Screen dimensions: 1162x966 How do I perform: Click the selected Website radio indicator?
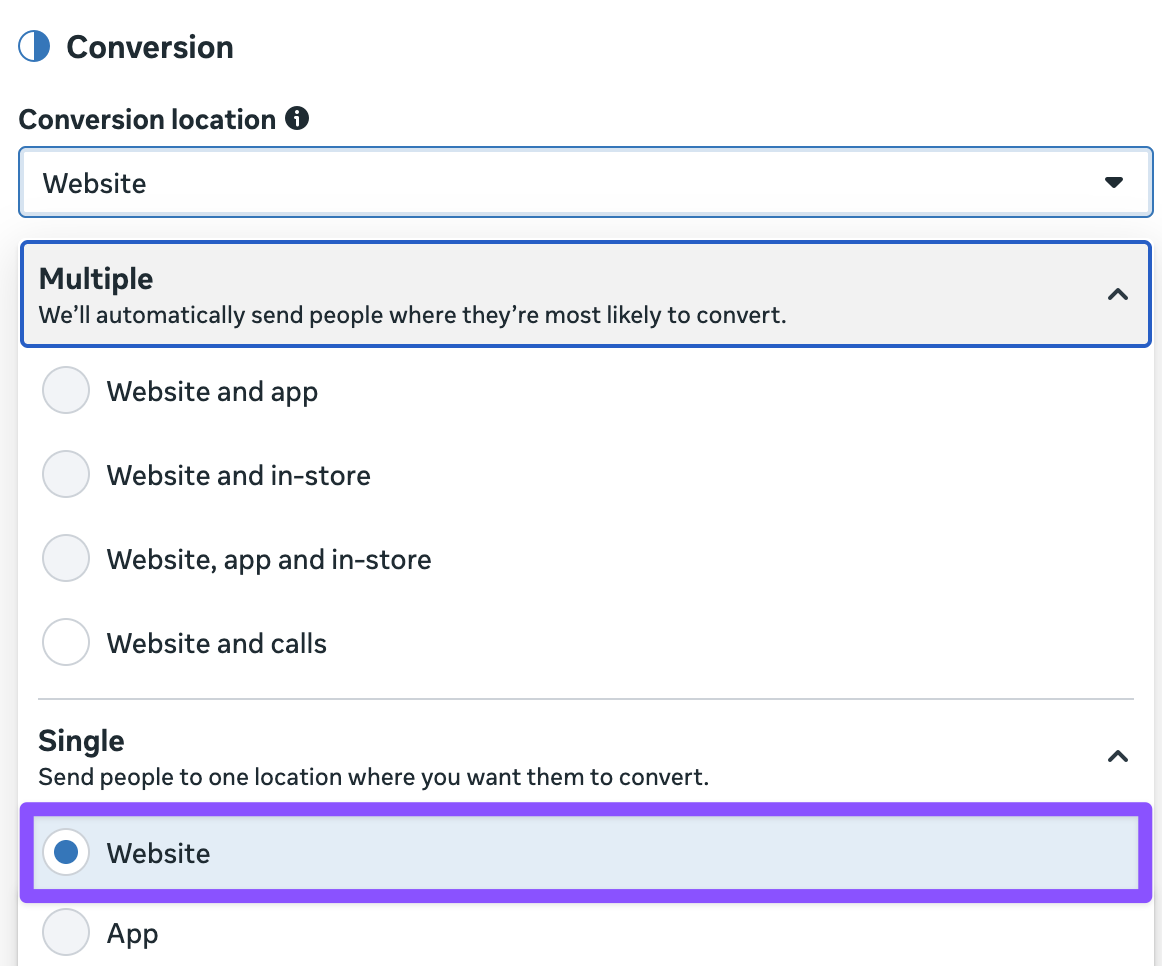click(65, 853)
